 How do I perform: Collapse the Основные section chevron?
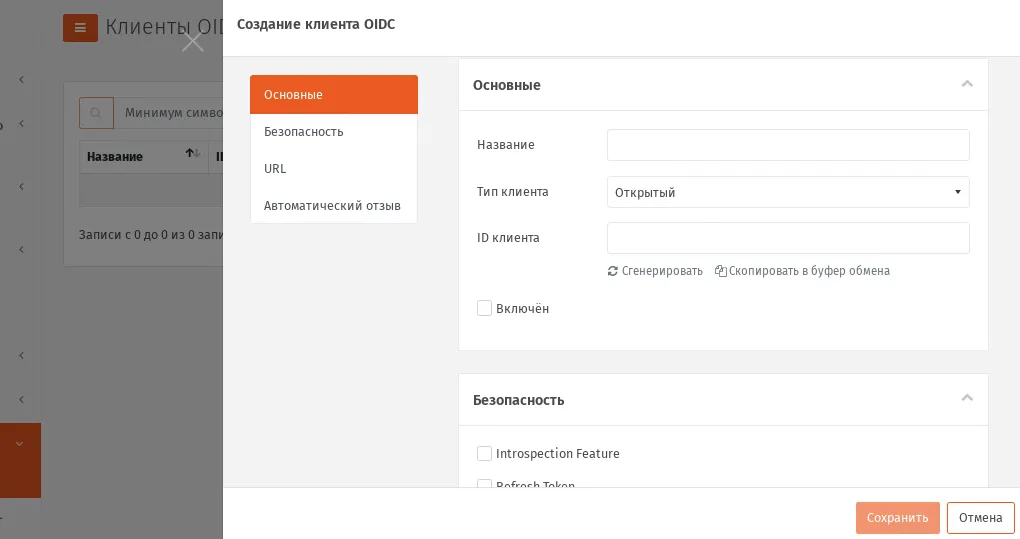point(967,84)
